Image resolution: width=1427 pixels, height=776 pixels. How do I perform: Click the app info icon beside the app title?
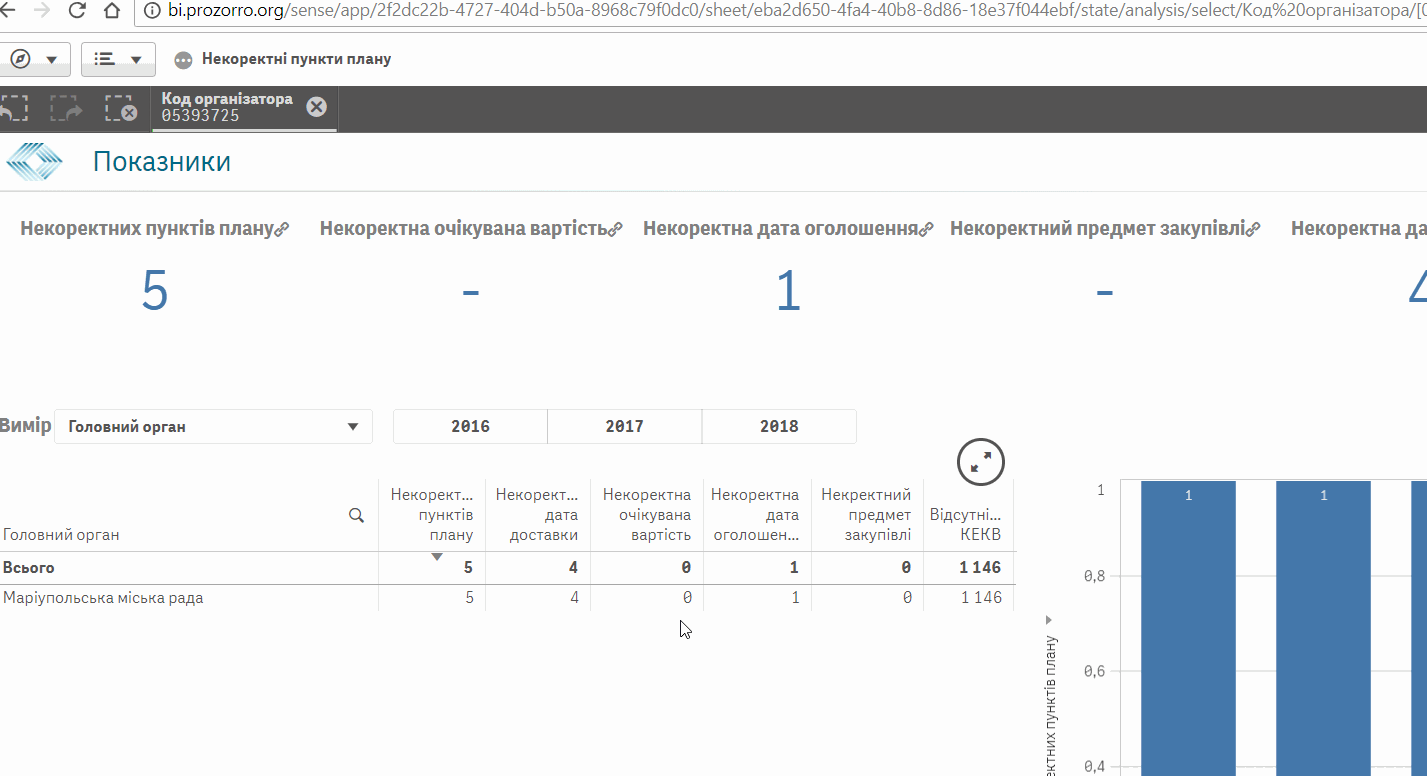(x=183, y=60)
